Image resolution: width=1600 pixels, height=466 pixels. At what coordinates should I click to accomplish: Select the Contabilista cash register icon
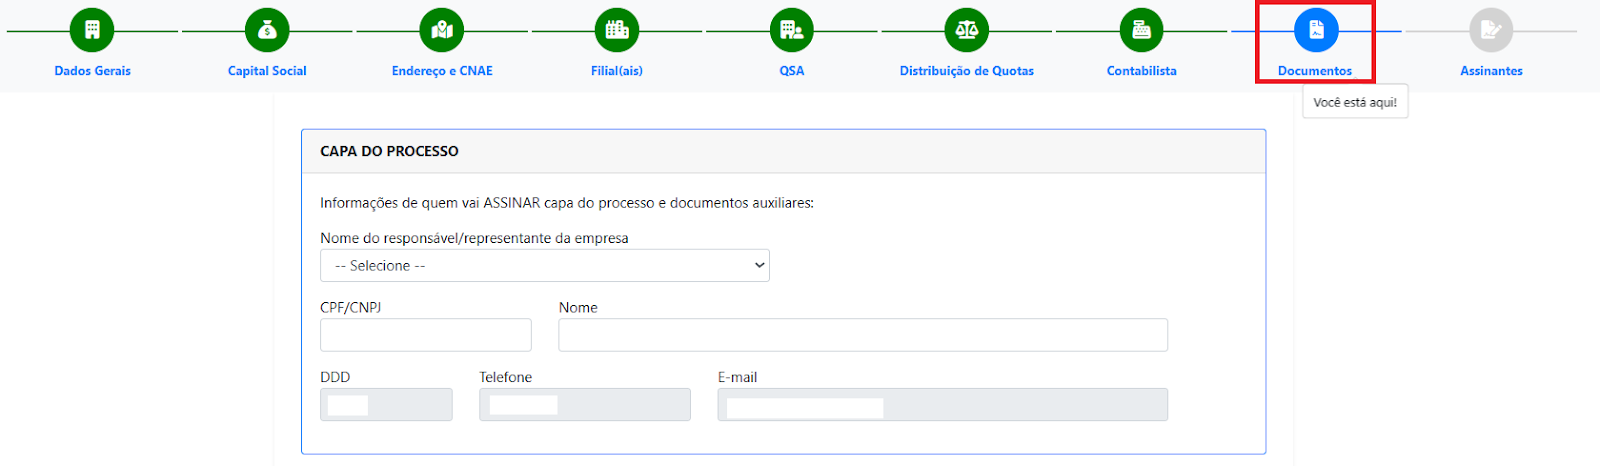(1142, 30)
